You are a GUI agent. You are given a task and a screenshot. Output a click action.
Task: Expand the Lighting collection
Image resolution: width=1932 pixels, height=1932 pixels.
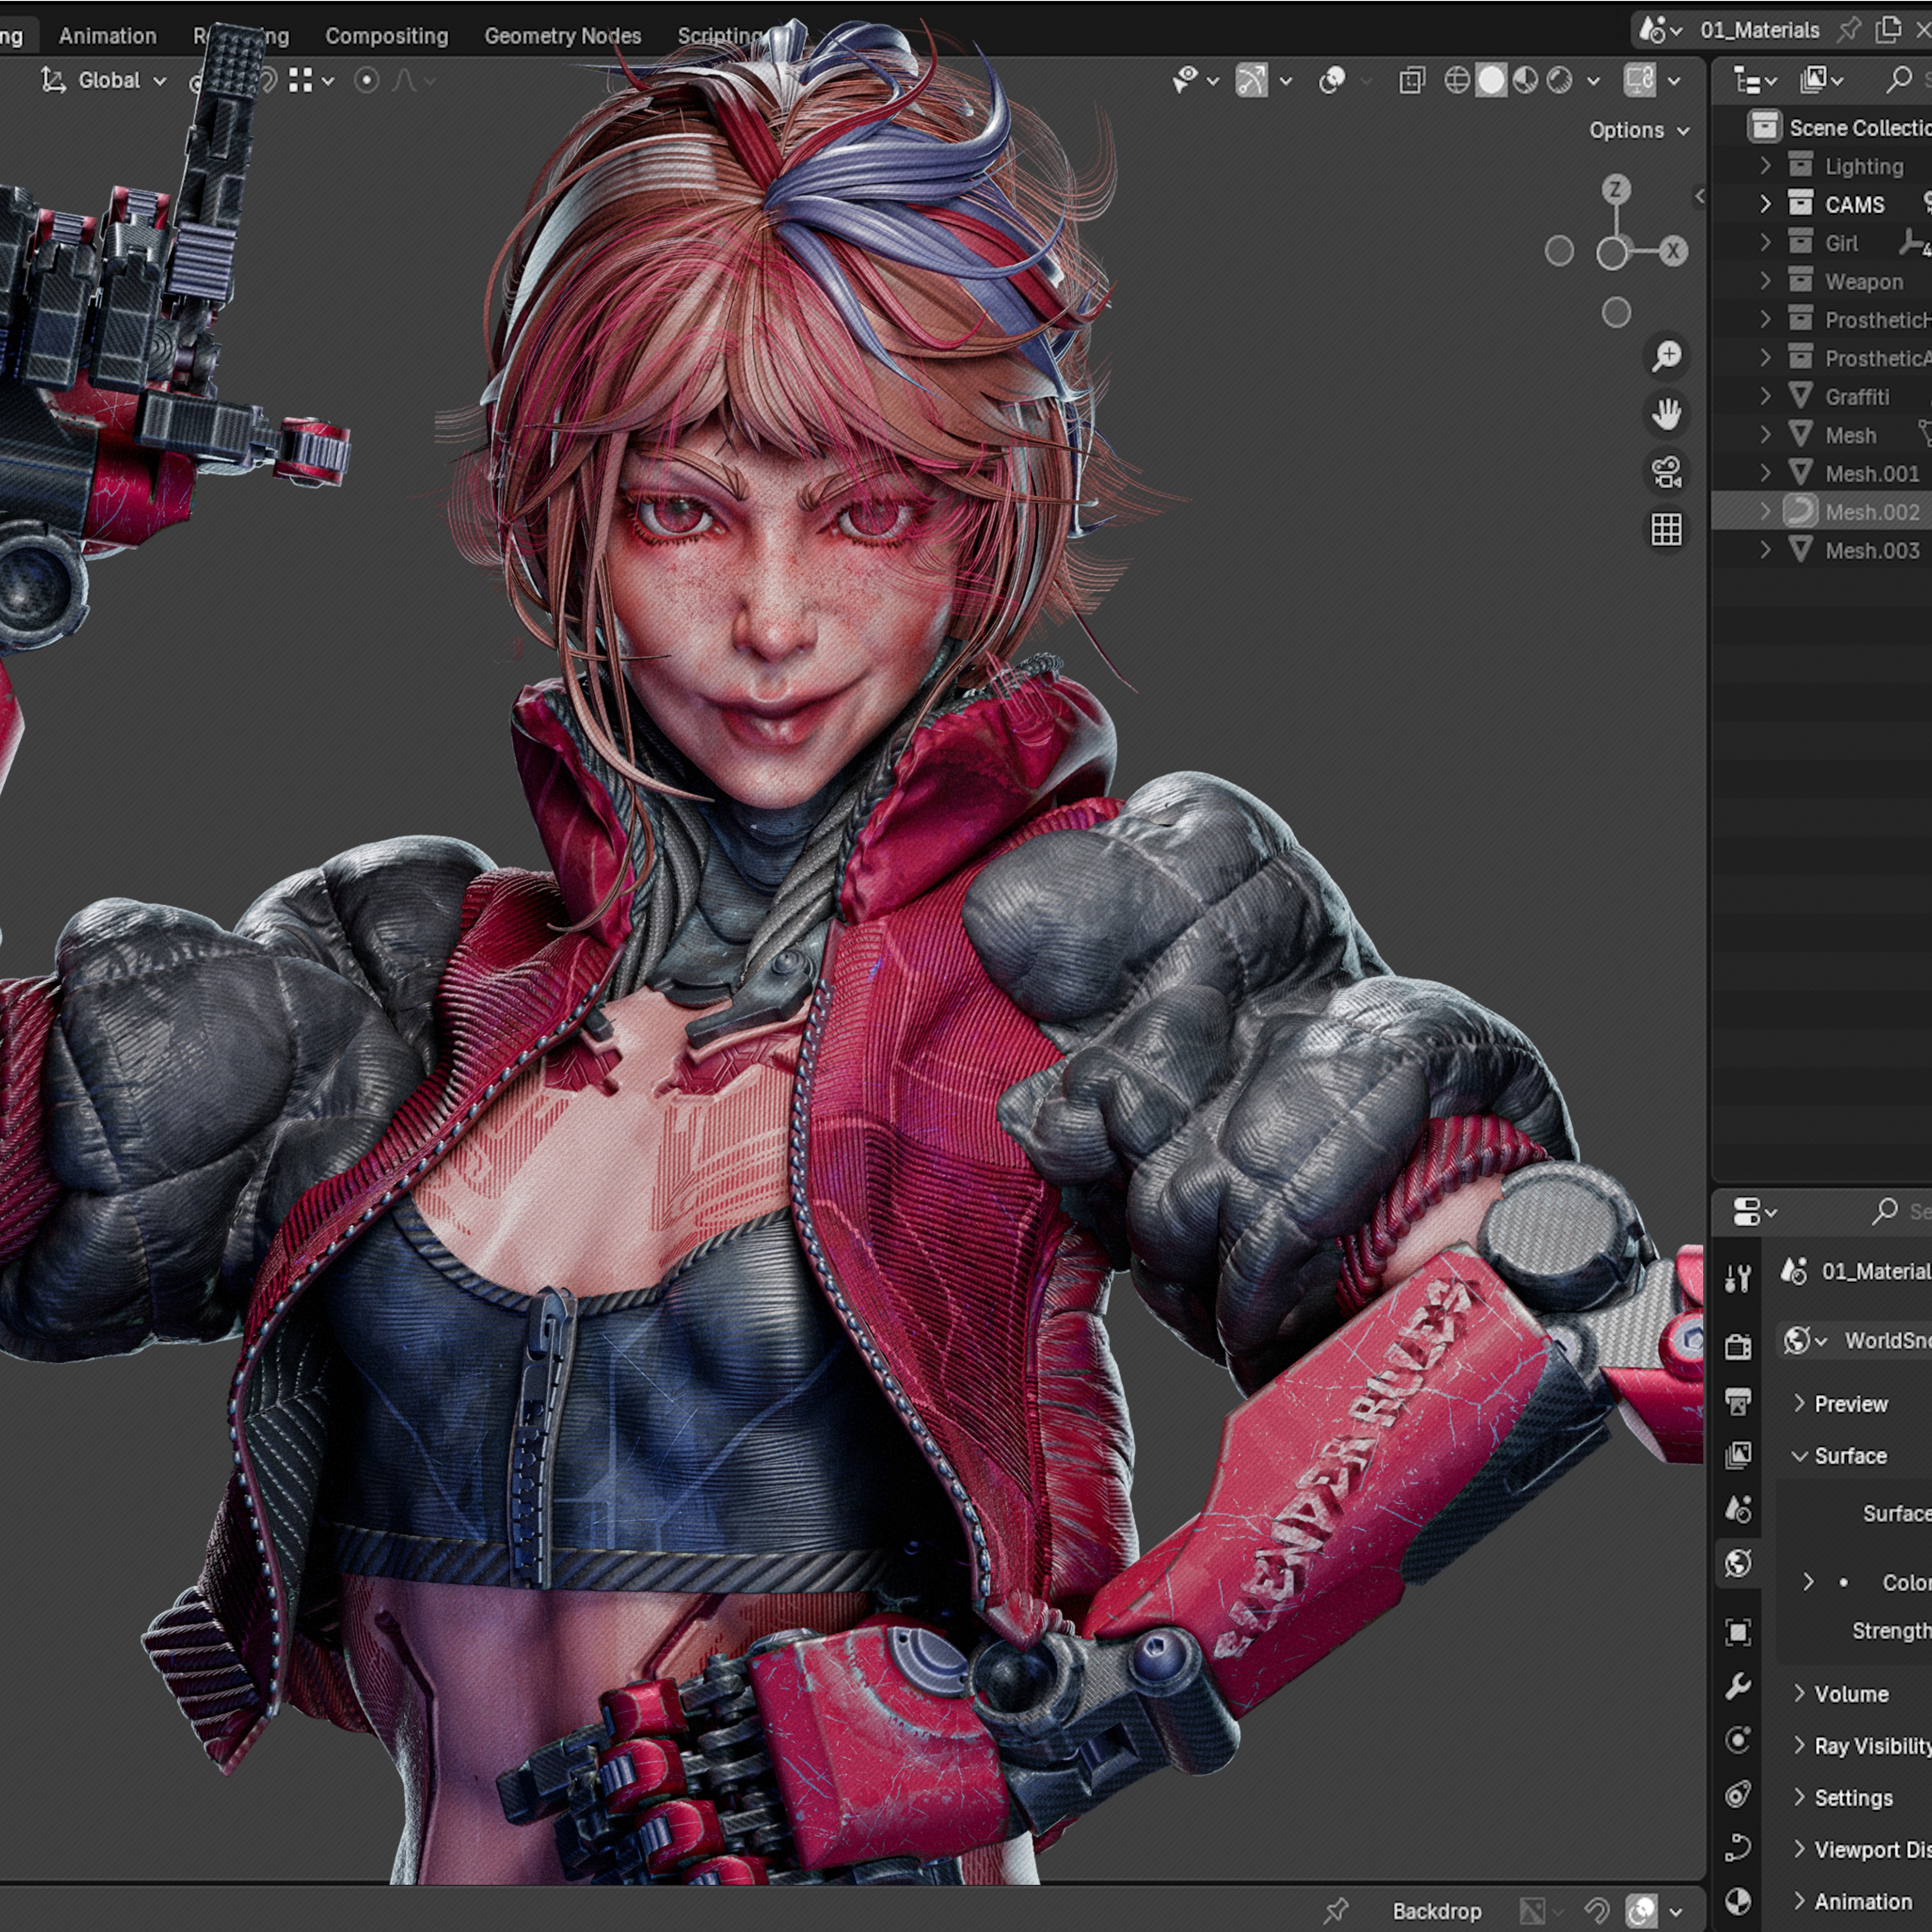(1765, 165)
